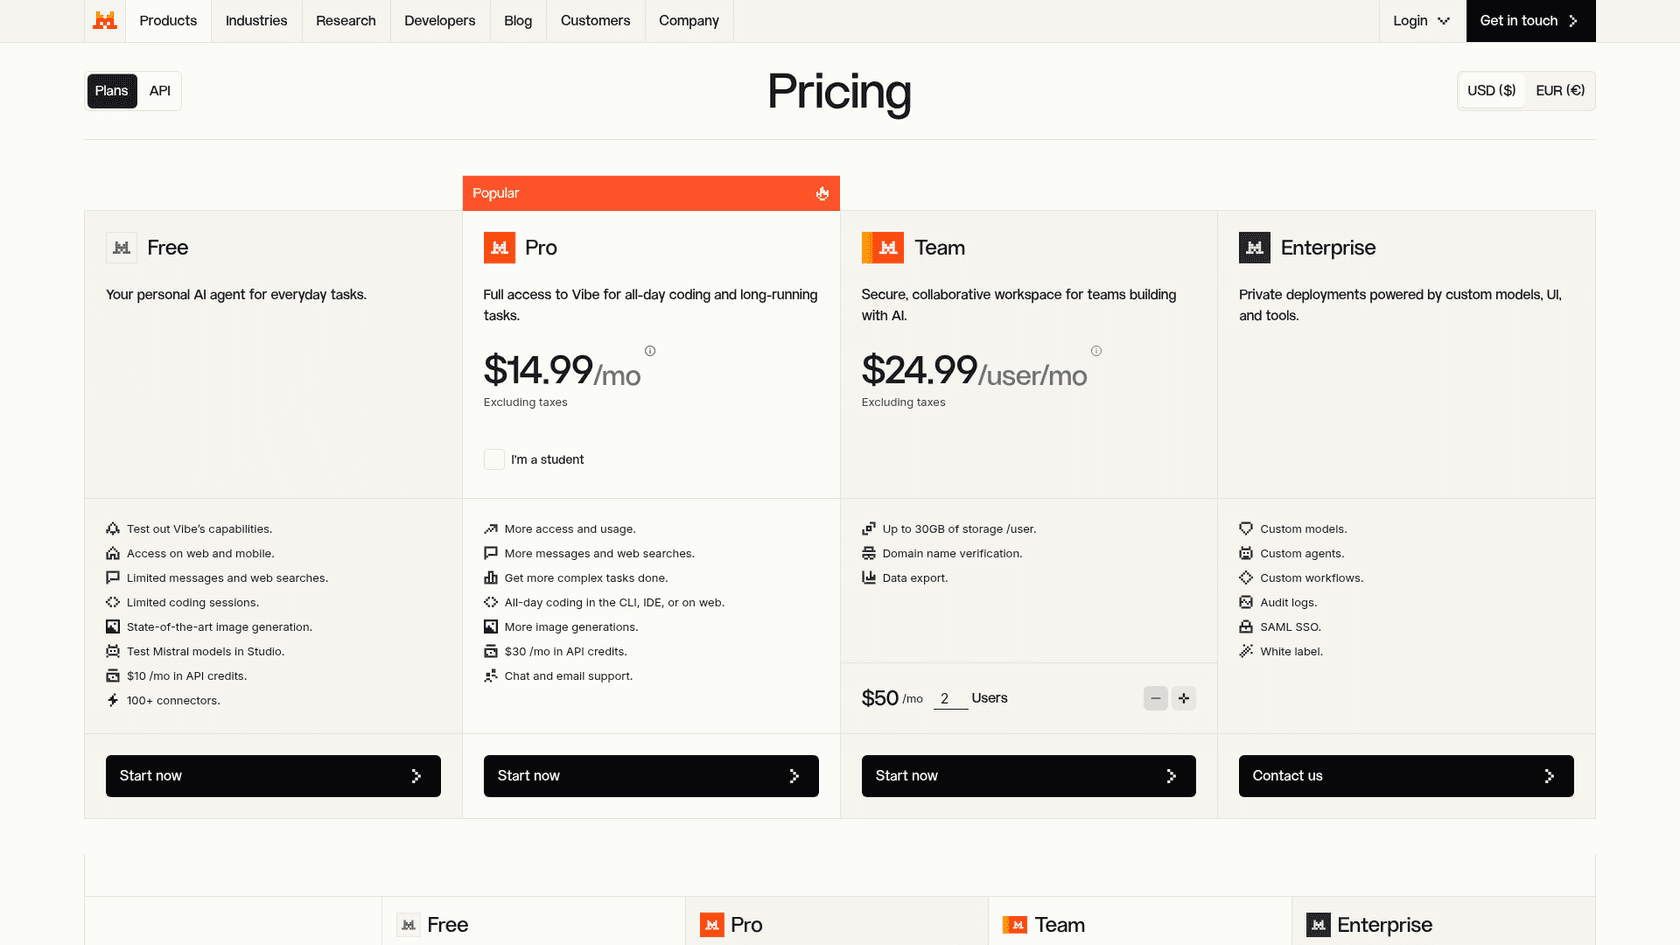Select the API pricing tab
The image size is (1680, 945).
160,91
